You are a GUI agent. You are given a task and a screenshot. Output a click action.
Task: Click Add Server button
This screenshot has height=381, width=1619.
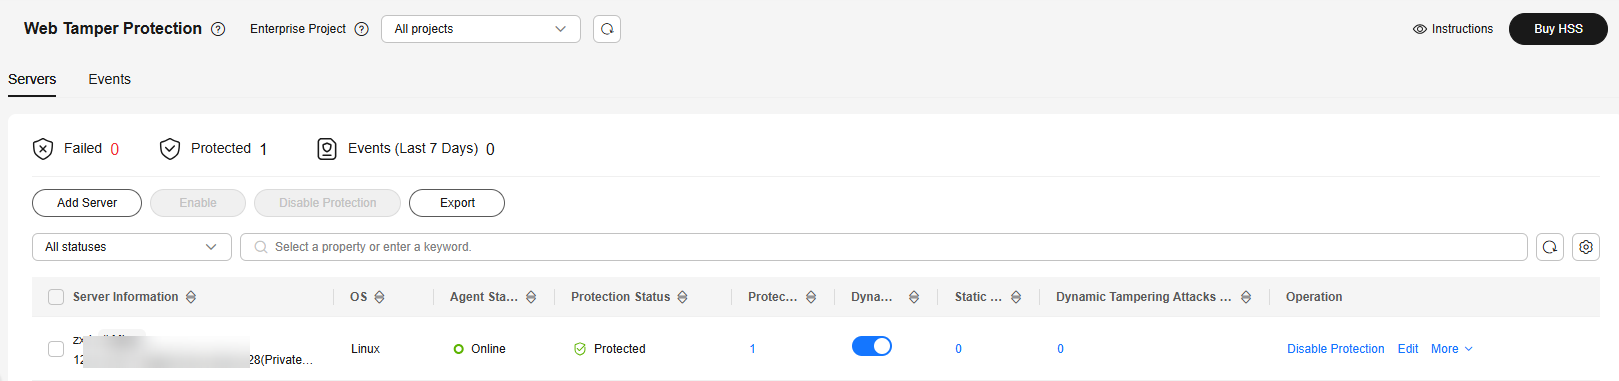(x=87, y=203)
